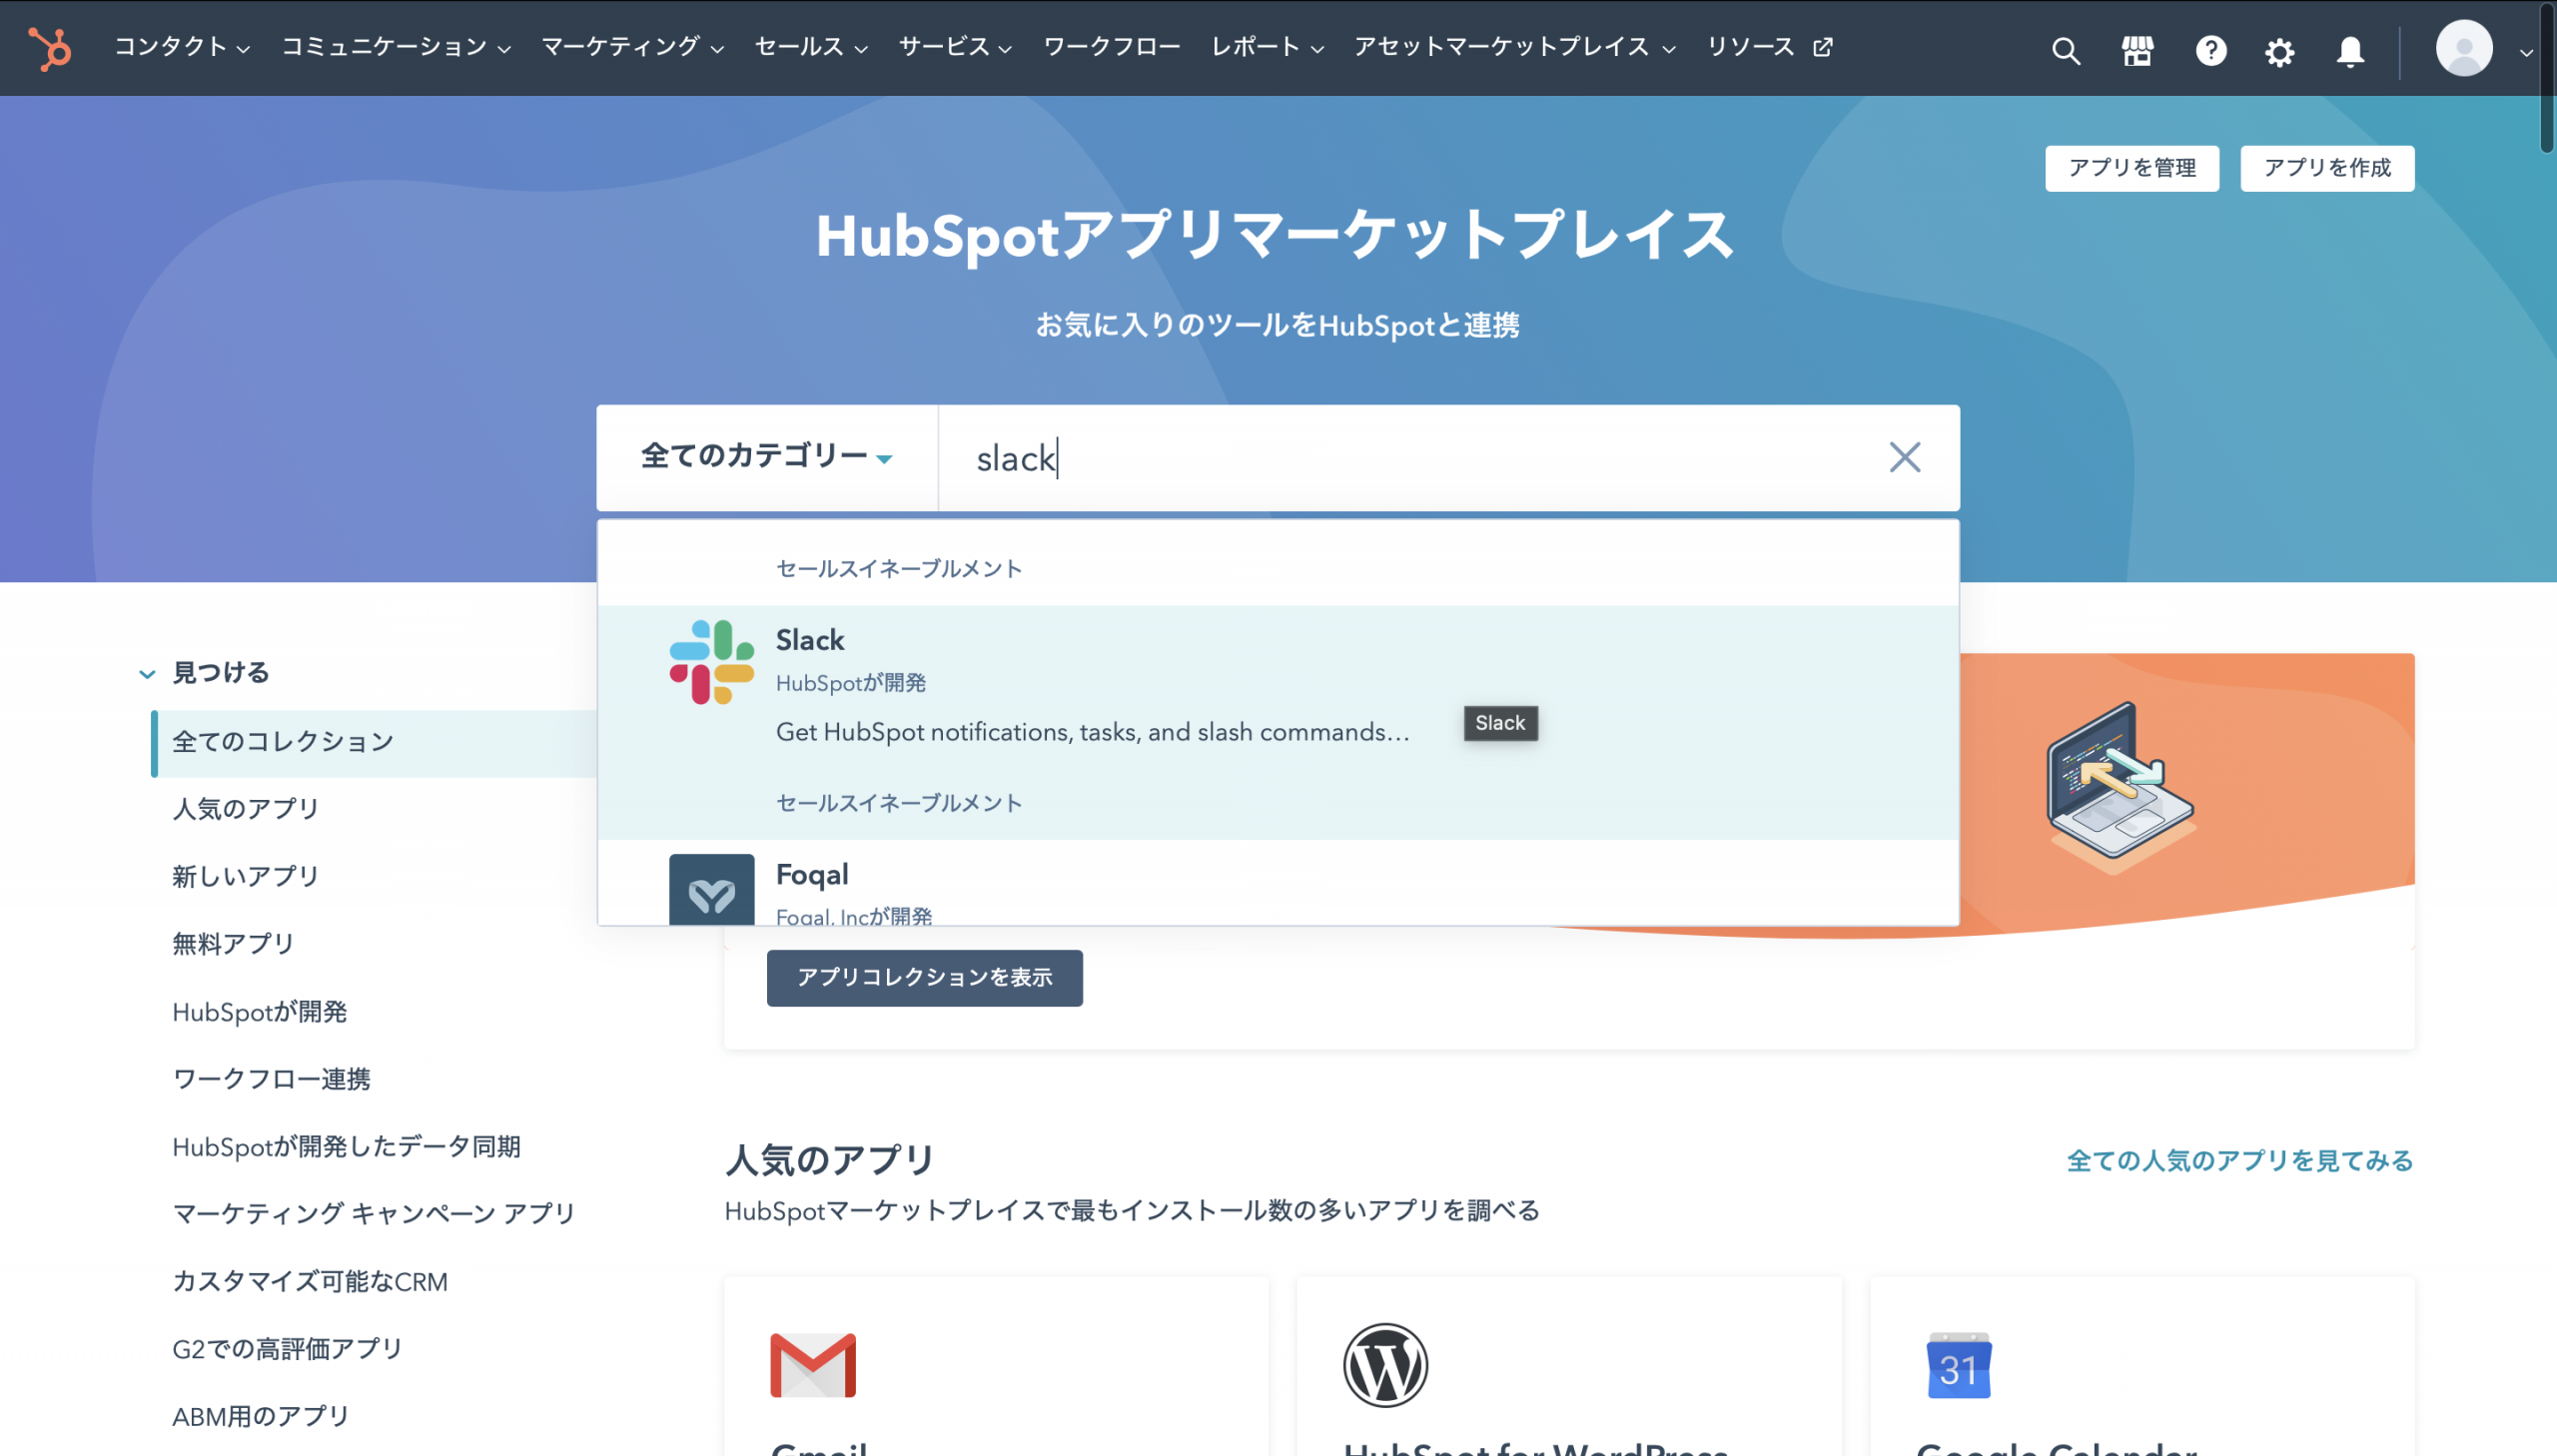Open the help question mark icon
Viewport: 2557px width, 1456px height.
[x=2211, y=50]
